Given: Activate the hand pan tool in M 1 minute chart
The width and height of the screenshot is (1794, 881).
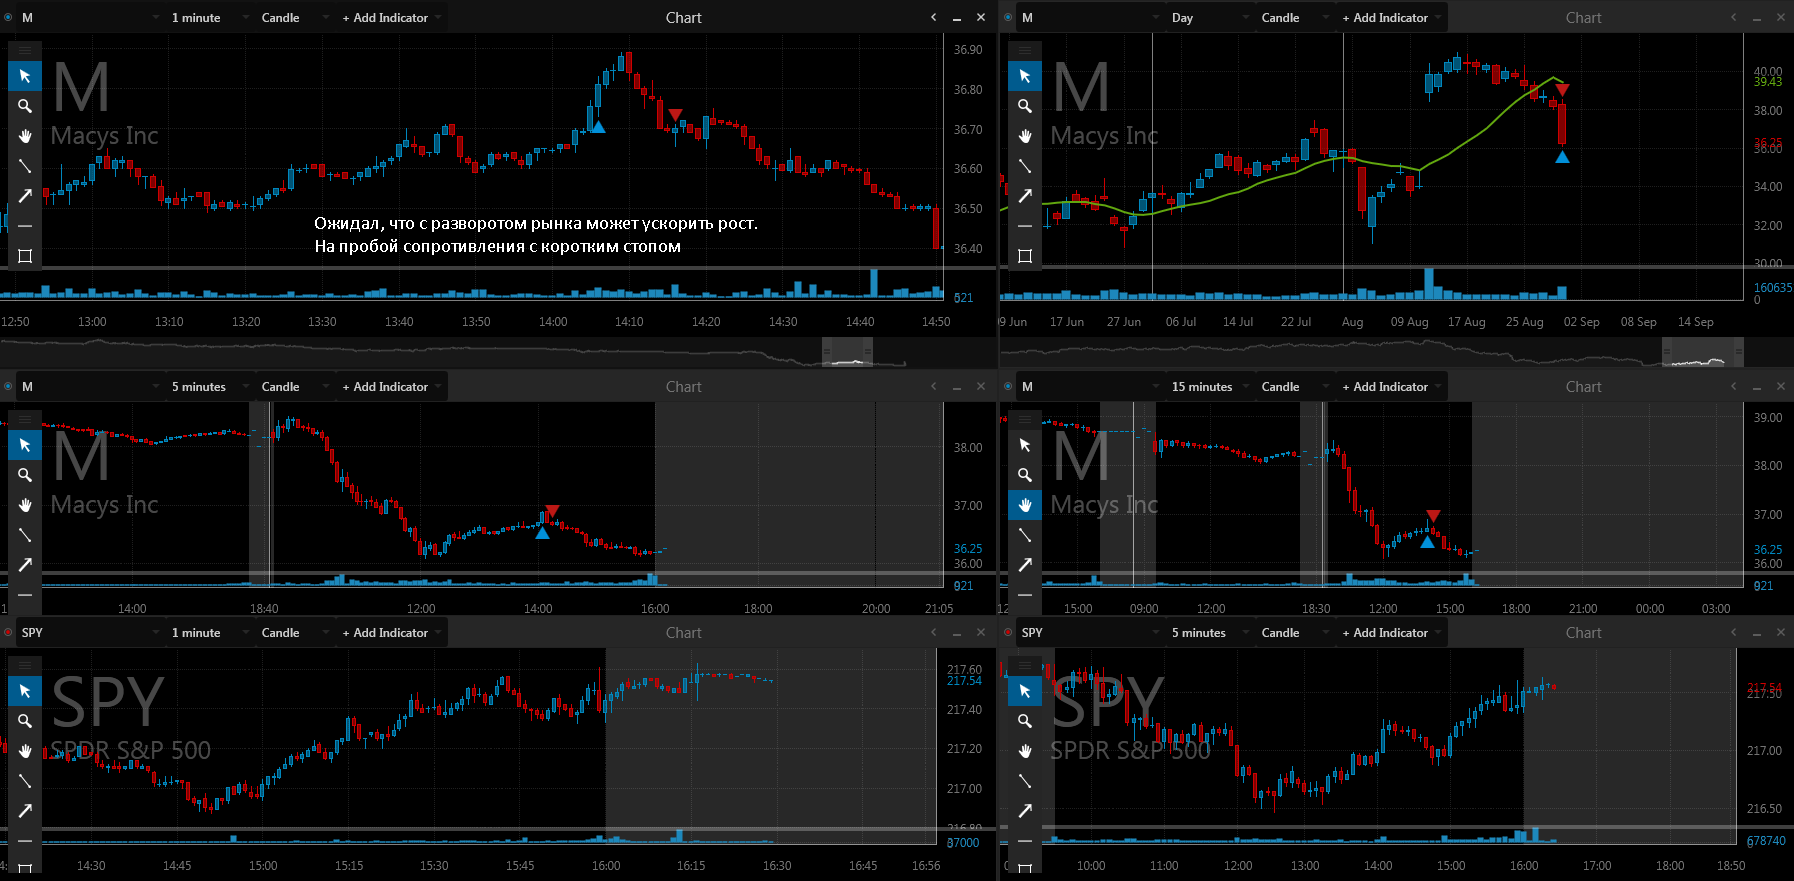Looking at the screenshot, I should (25, 136).
